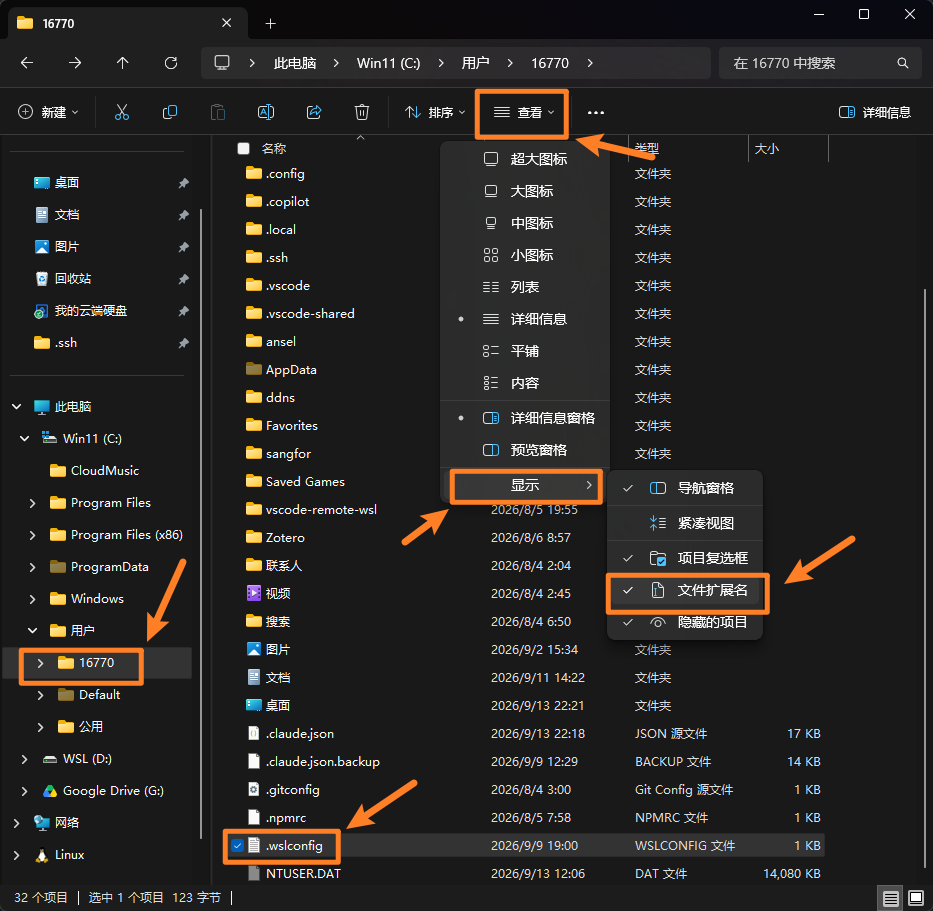This screenshot has width=933, height=911.
Task: Select the NTUSER.DAT file row
Action: click(525, 874)
